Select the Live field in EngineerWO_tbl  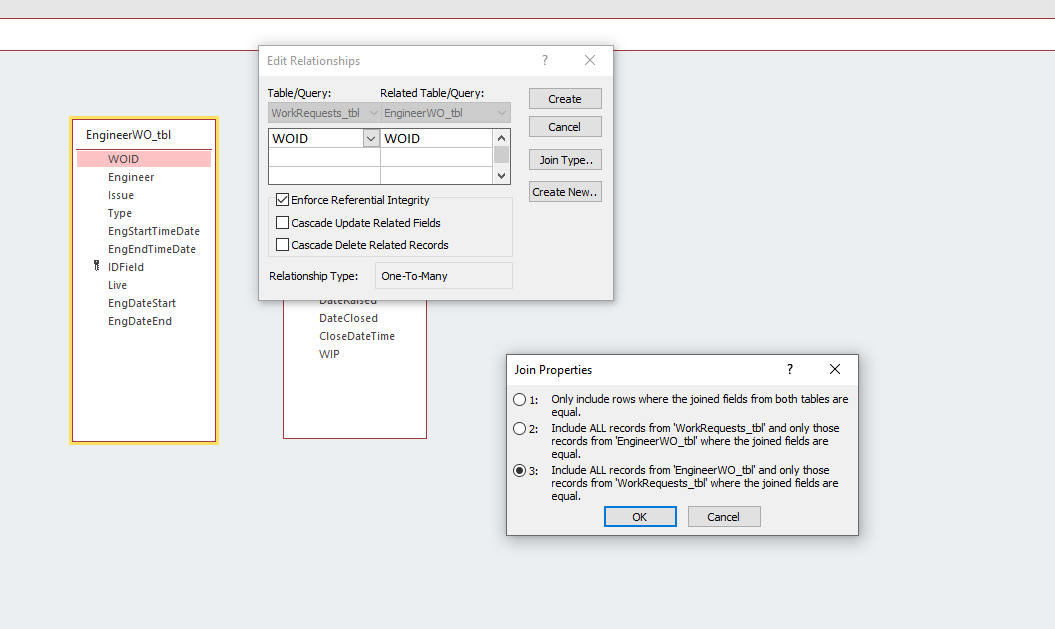coord(117,285)
